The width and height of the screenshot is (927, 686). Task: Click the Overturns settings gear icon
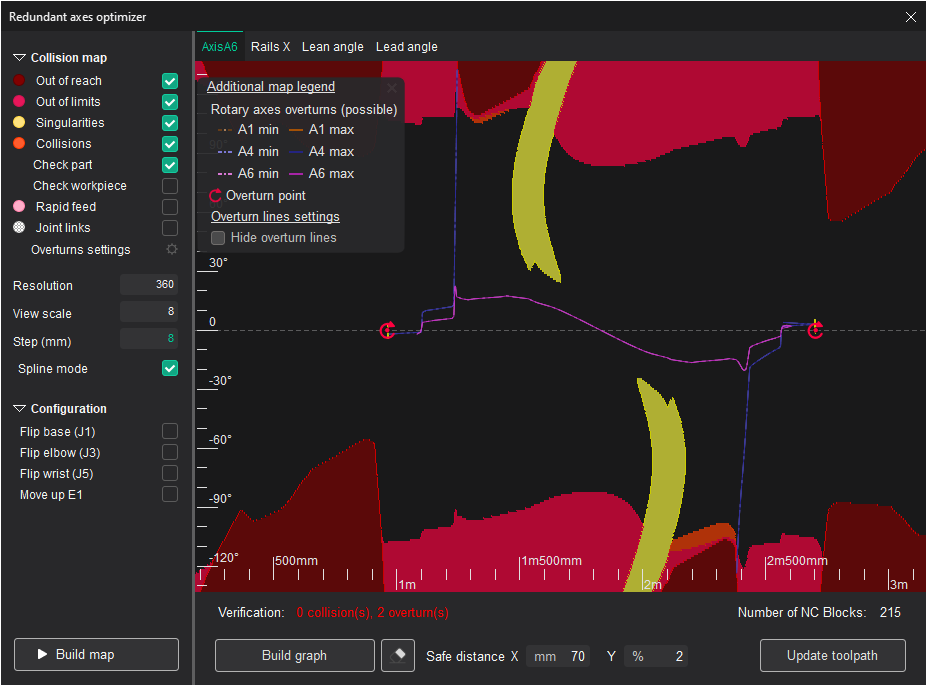pyautogui.click(x=171, y=250)
